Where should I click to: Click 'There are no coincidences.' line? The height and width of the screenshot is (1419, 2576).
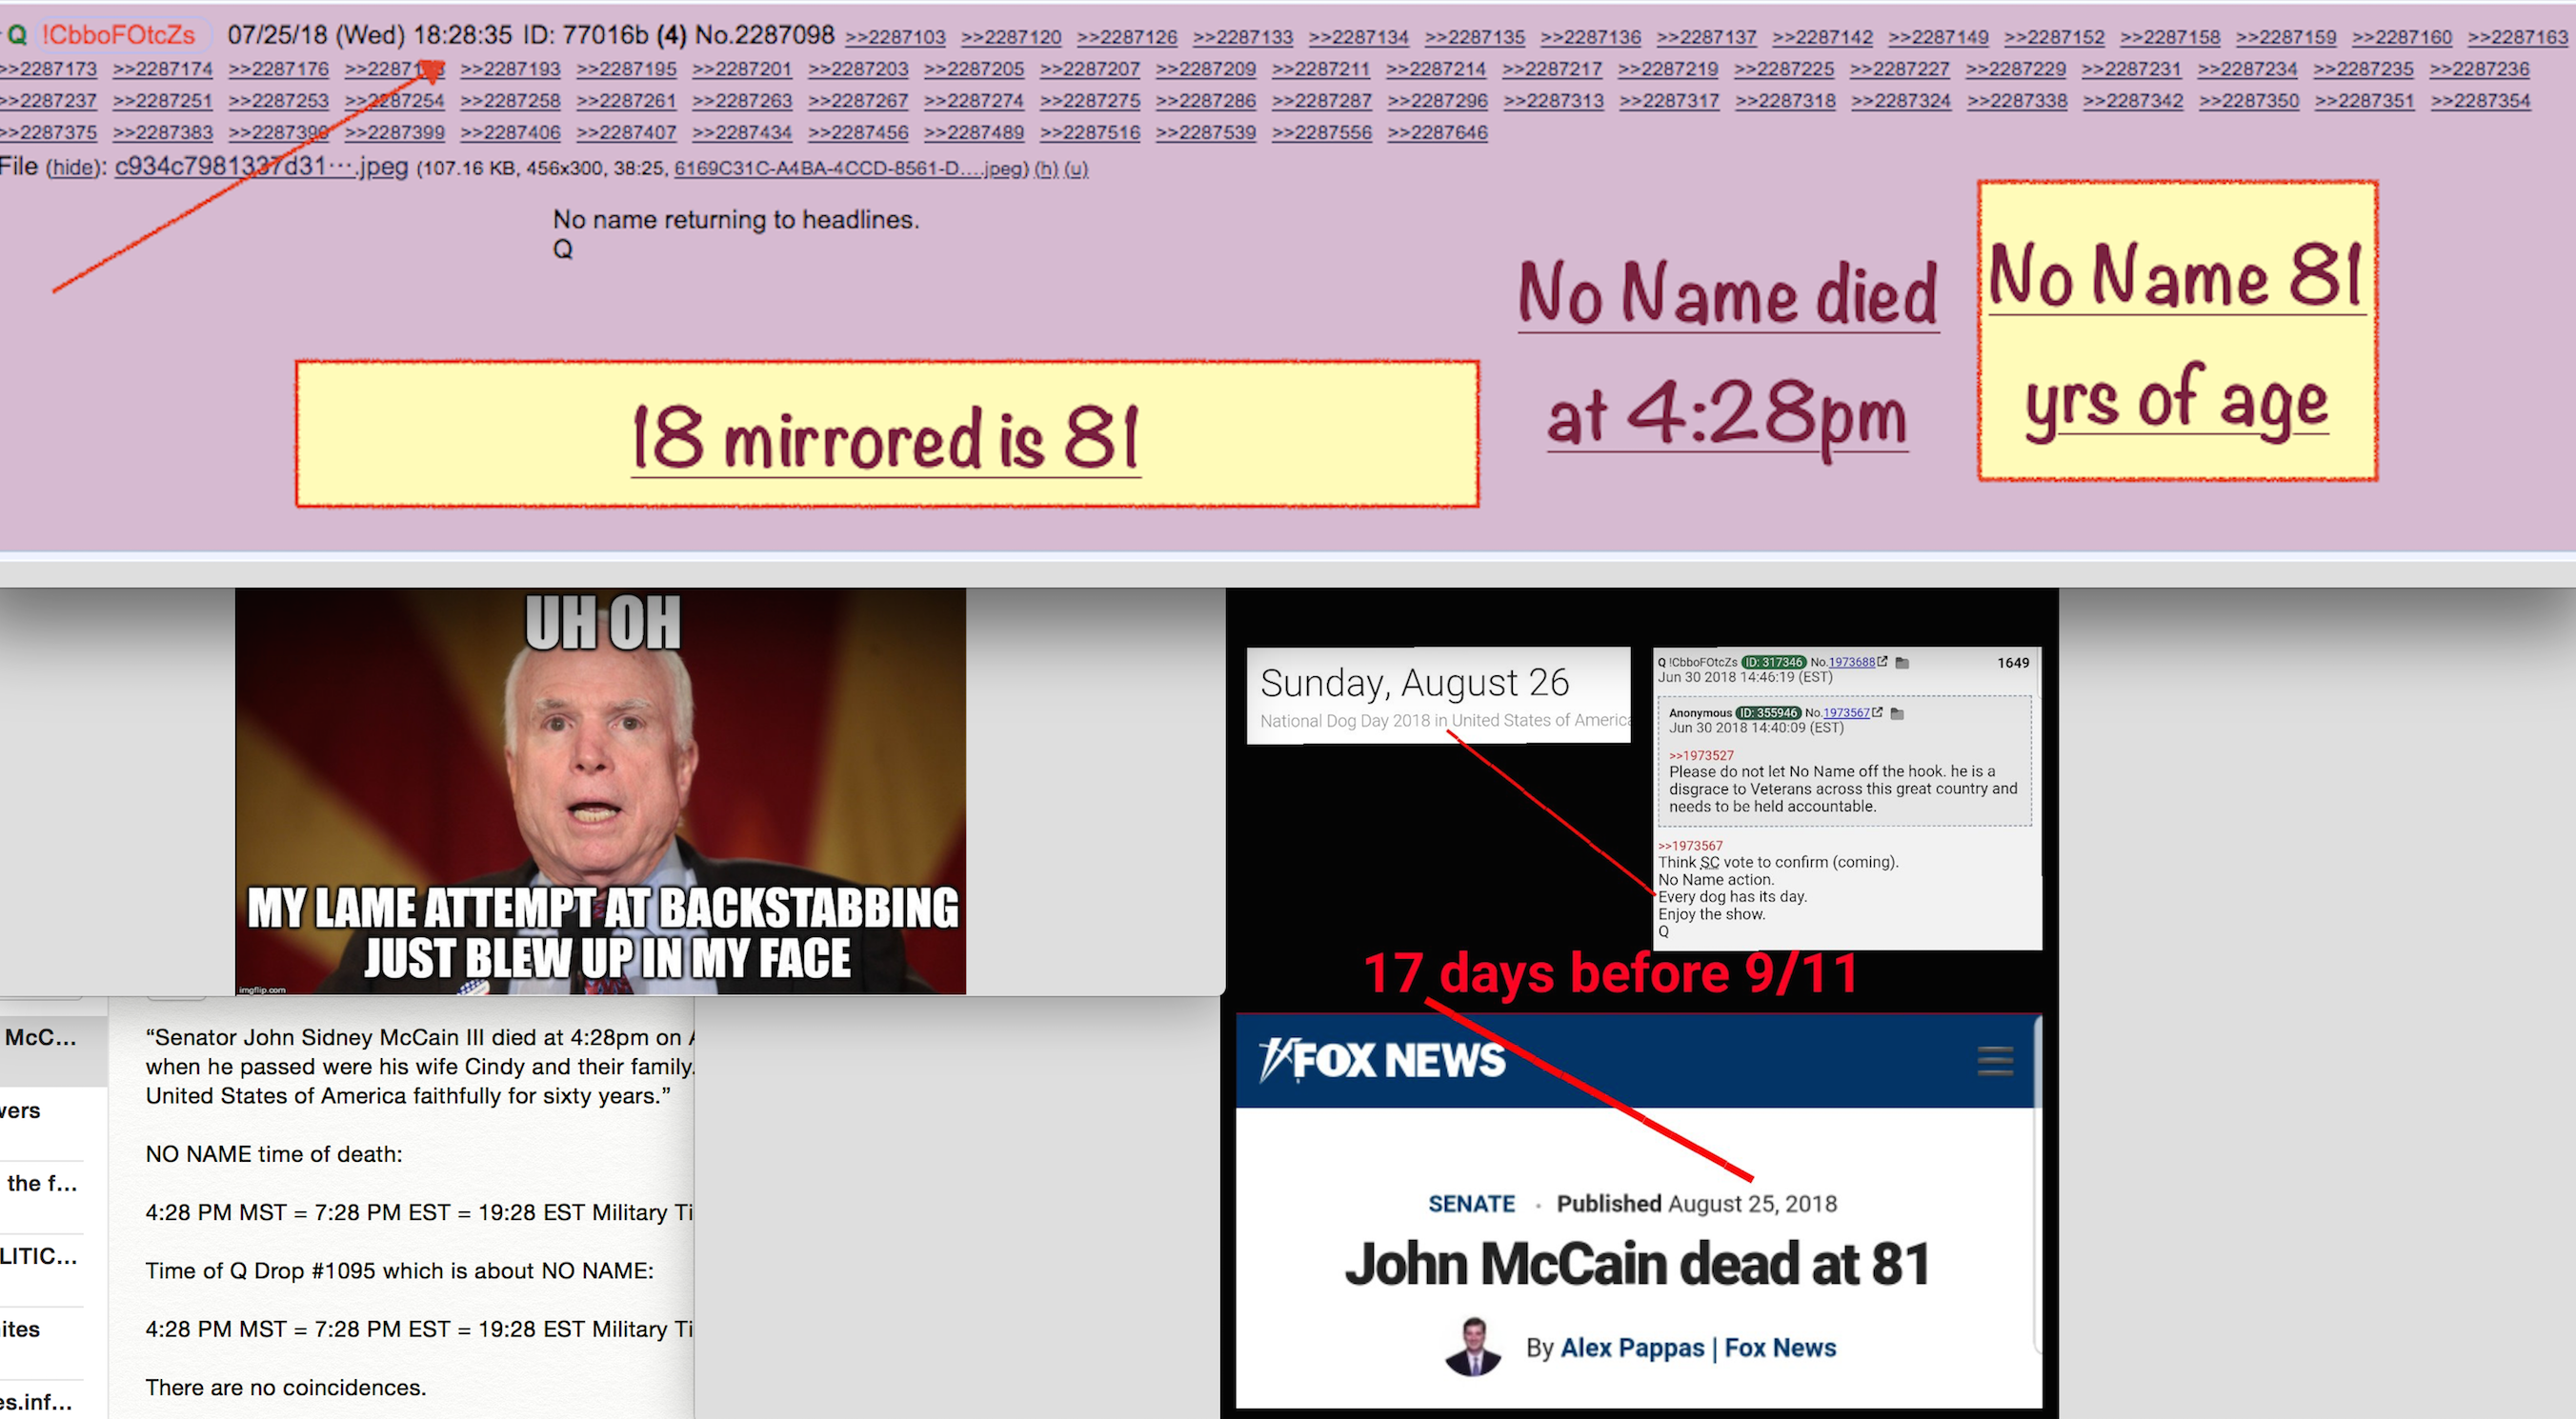click(285, 1387)
